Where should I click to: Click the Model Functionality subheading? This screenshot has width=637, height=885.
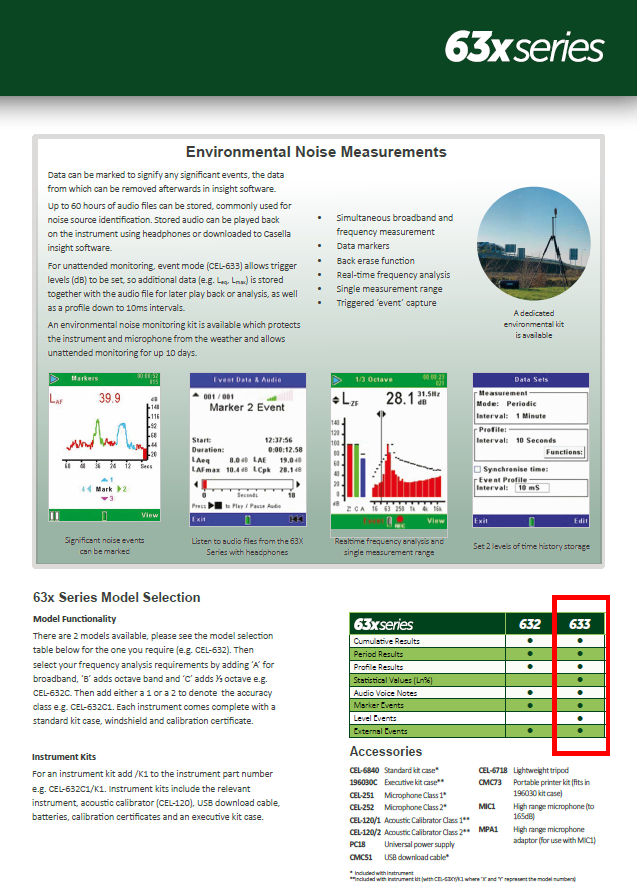coord(74,619)
